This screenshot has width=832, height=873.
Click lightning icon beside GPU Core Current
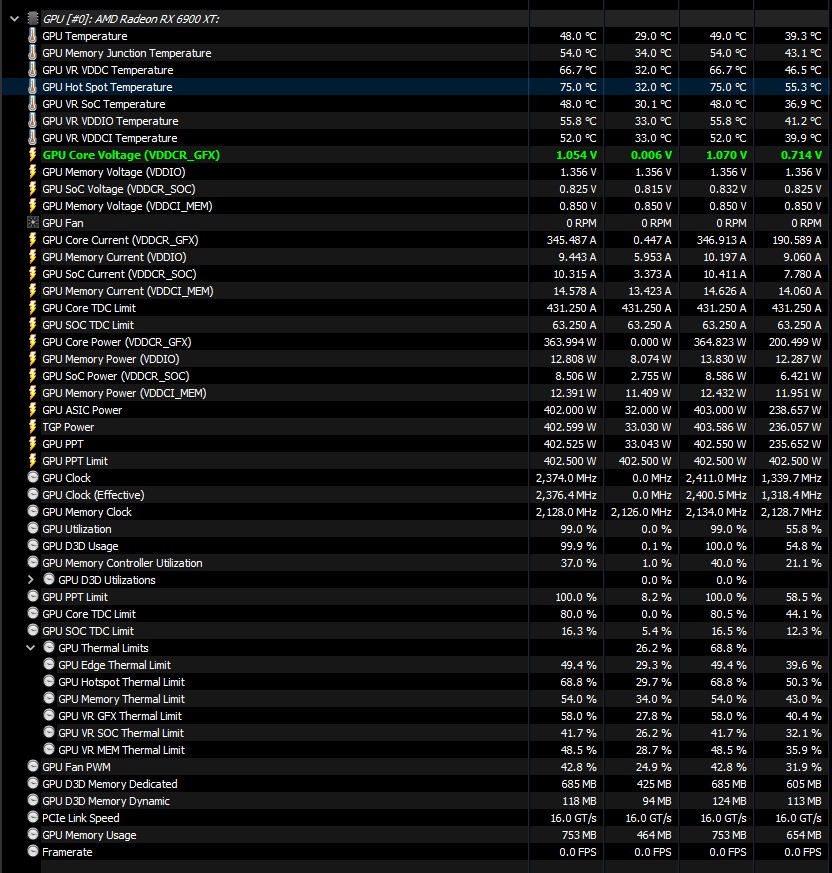click(x=32, y=240)
